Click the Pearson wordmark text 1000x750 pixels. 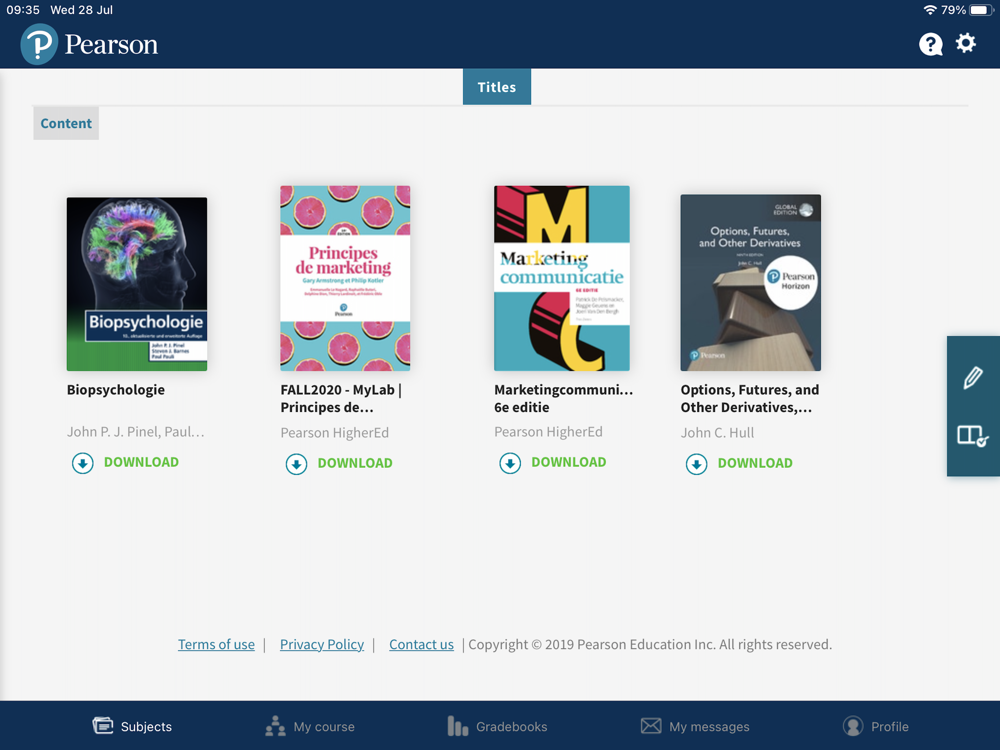(111, 45)
